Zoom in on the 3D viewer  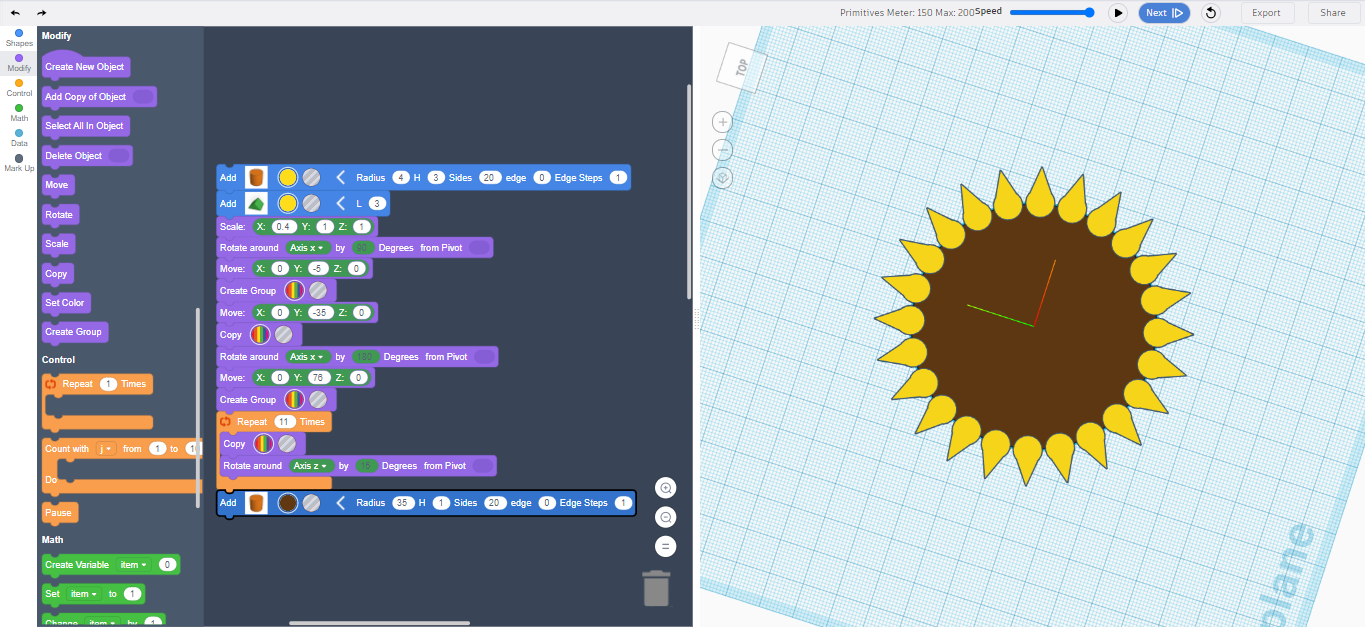pyautogui.click(x=722, y=122)
